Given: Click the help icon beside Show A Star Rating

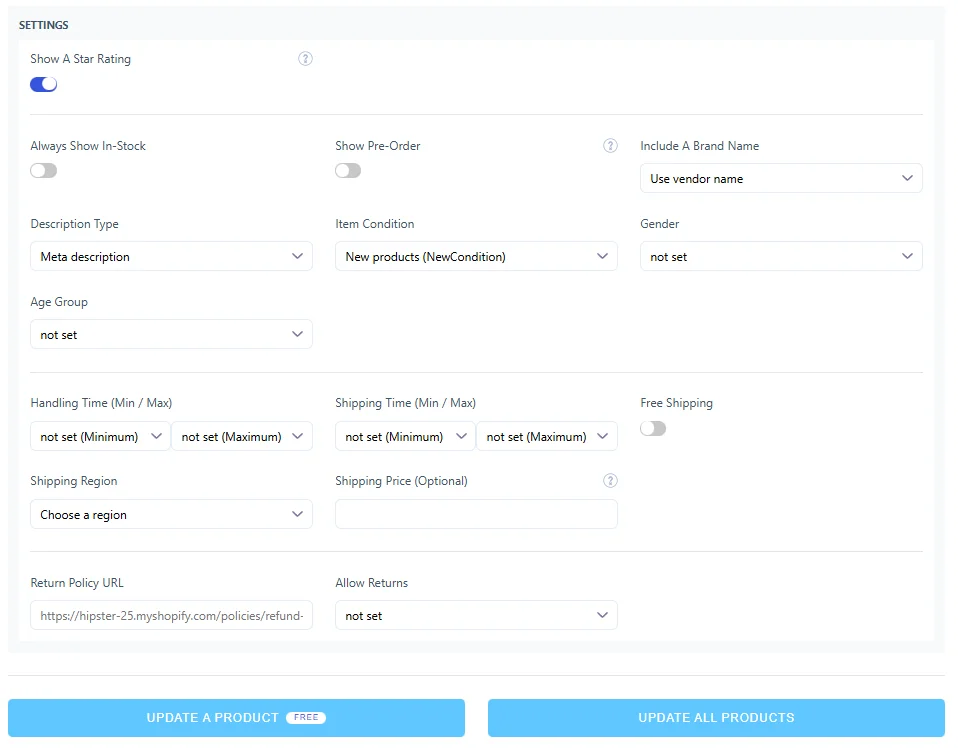Looking at the screenshot, I should click(305, 59).
